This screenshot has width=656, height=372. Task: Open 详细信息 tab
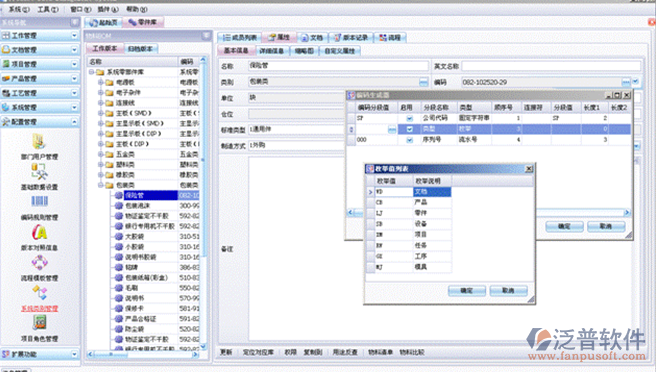[x=271, y=51]
